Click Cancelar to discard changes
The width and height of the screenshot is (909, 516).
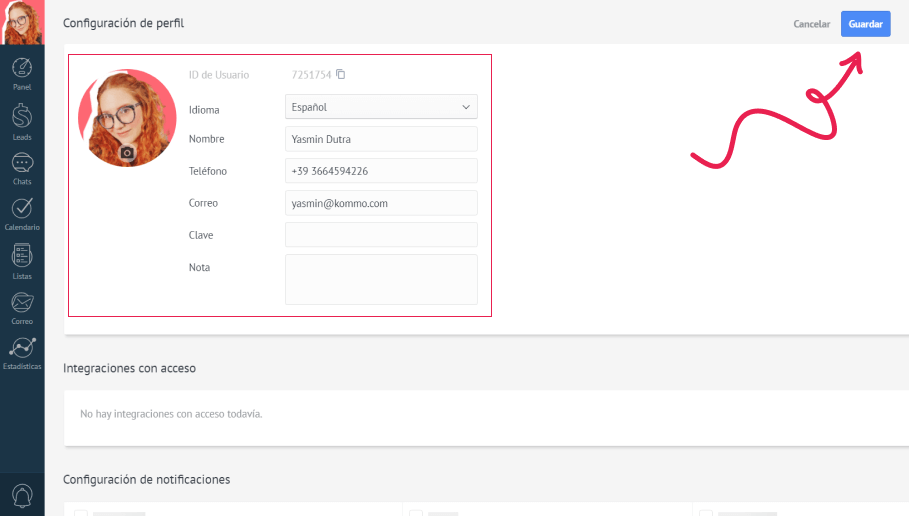(x=811, y=24)
